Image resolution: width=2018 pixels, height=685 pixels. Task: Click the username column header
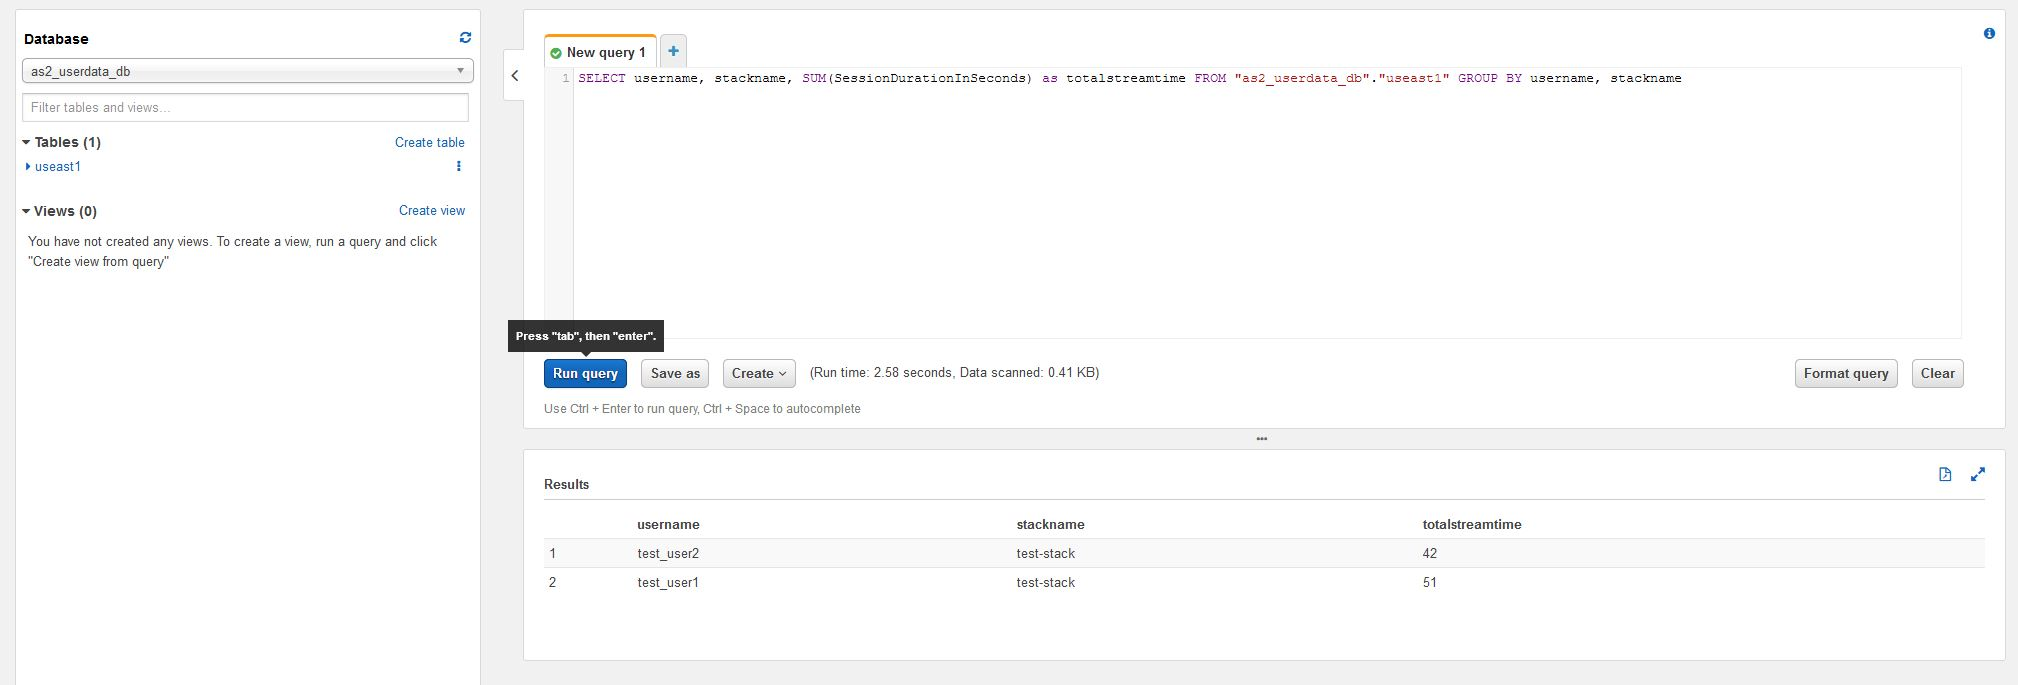click(x=668, y=524)
